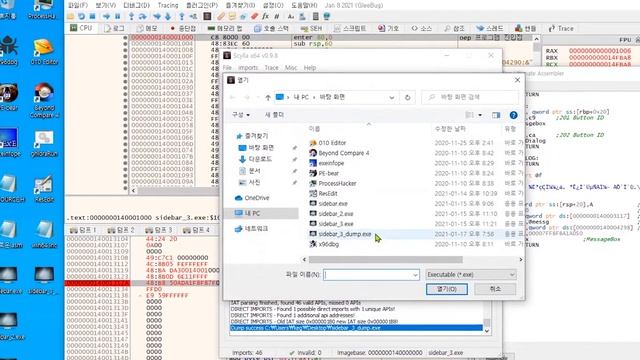Select the file sidebar_2.exe
This screenshot has height=360, width=640.
pyautogui.click(x=336, y=213)
